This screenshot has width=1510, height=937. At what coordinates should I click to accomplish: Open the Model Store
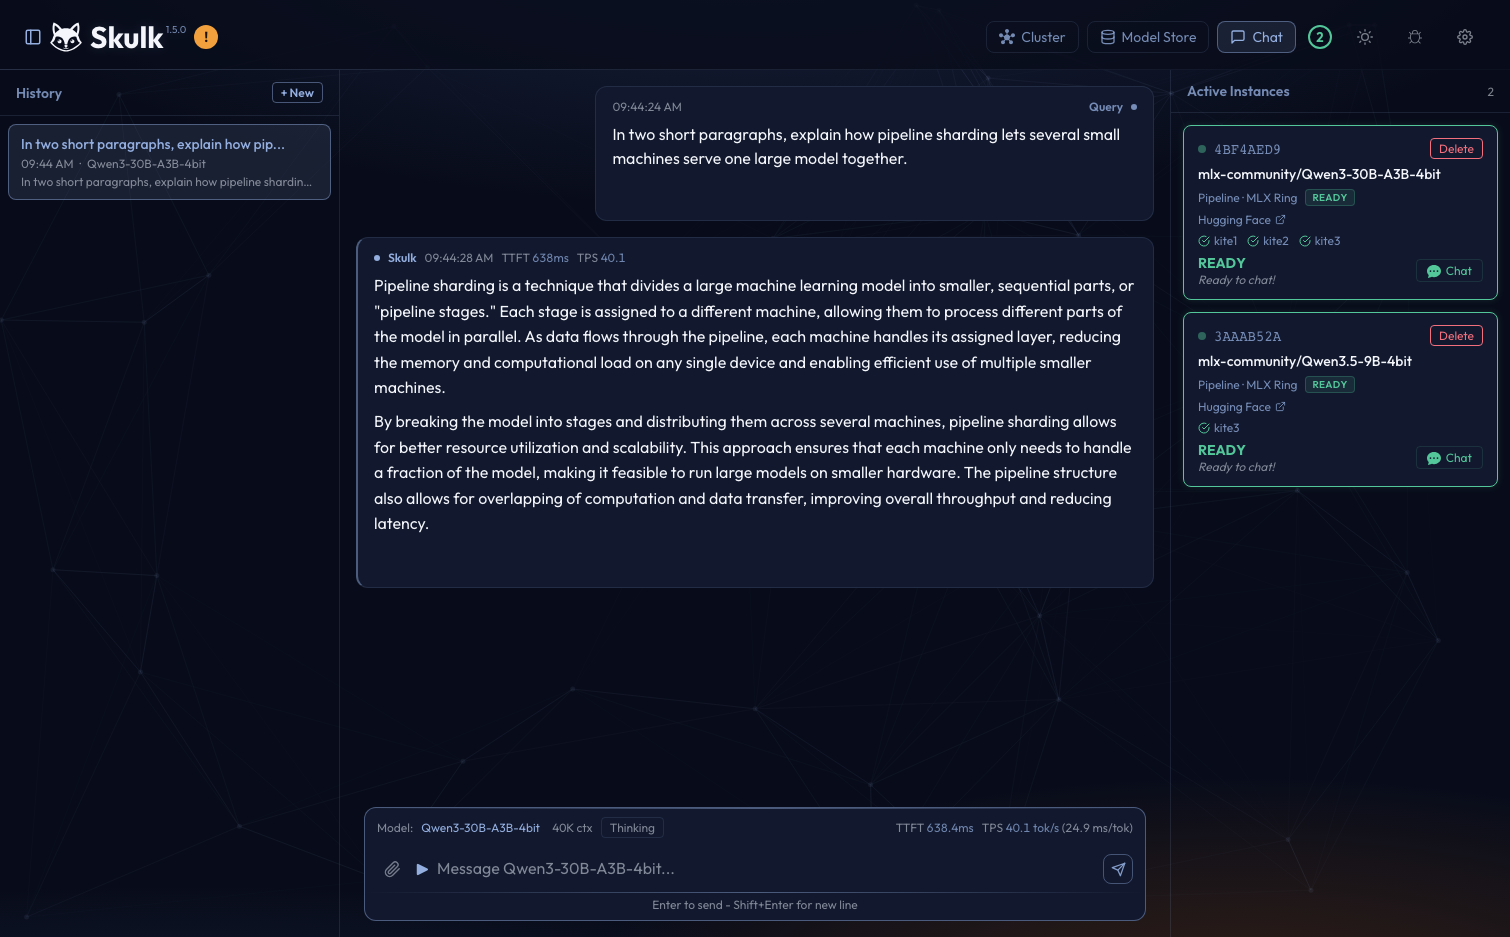(x=1148, y=37)
